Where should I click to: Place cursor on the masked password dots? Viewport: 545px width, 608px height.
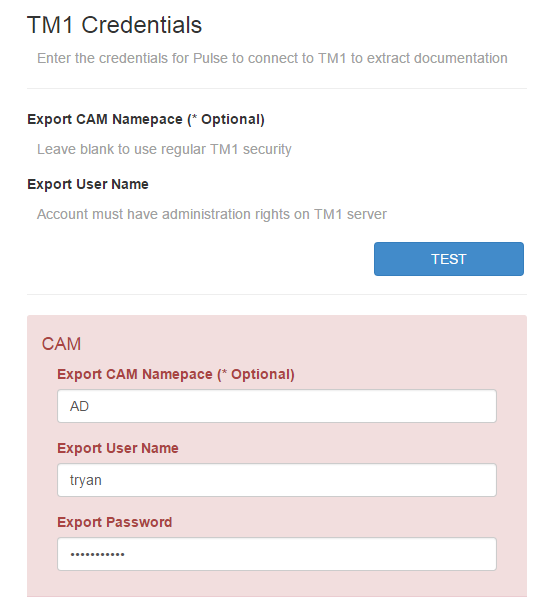point(97,554)
